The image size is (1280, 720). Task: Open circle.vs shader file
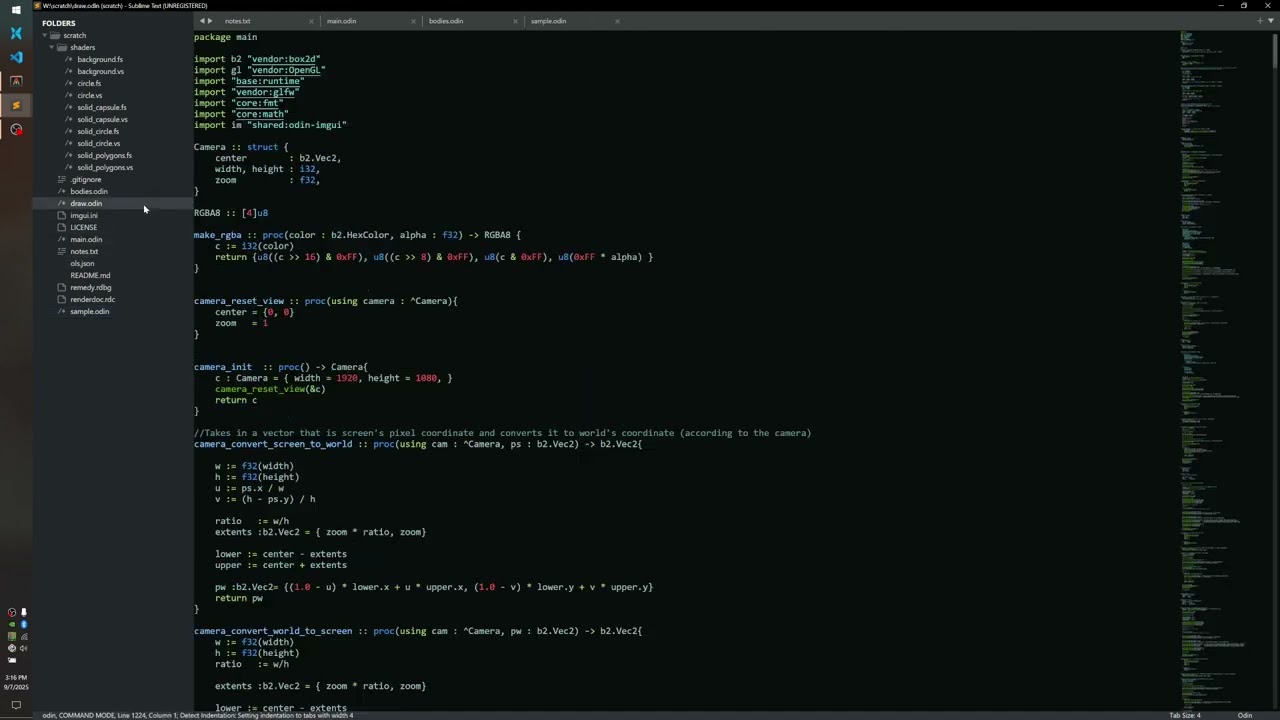pyautogui.click(x=89, y=95)
